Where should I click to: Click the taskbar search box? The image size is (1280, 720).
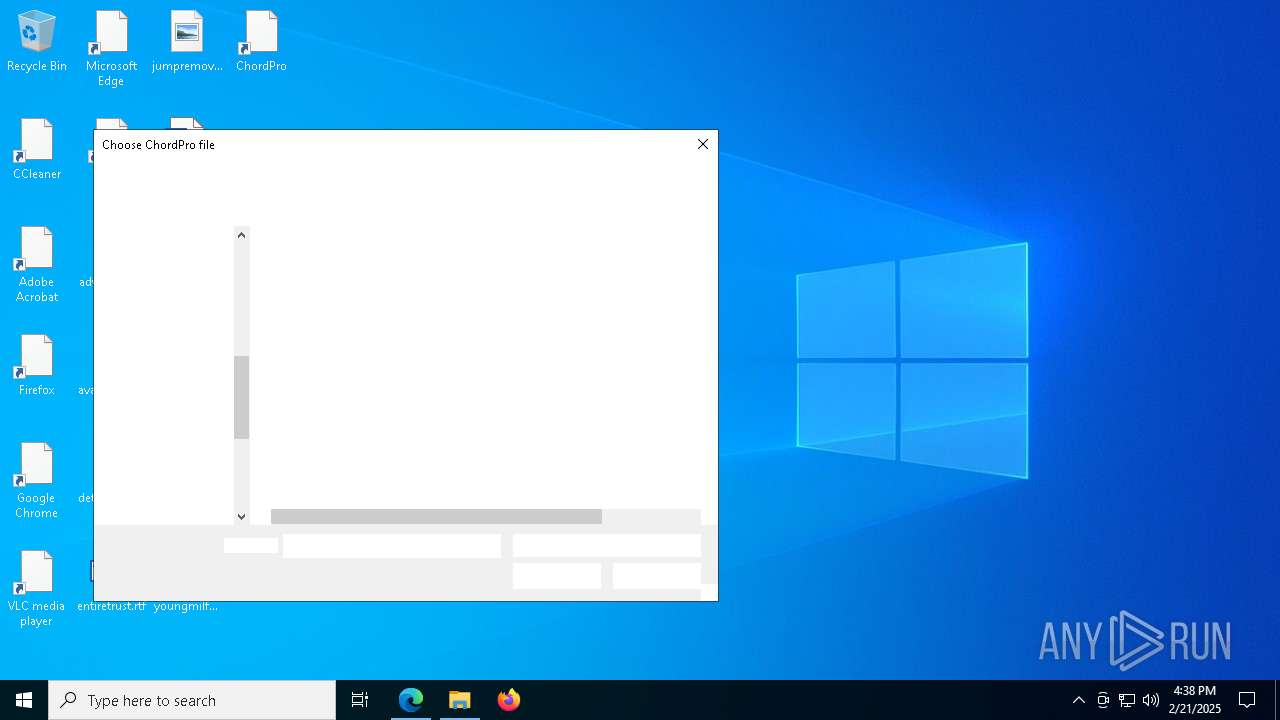pos(192,700)
